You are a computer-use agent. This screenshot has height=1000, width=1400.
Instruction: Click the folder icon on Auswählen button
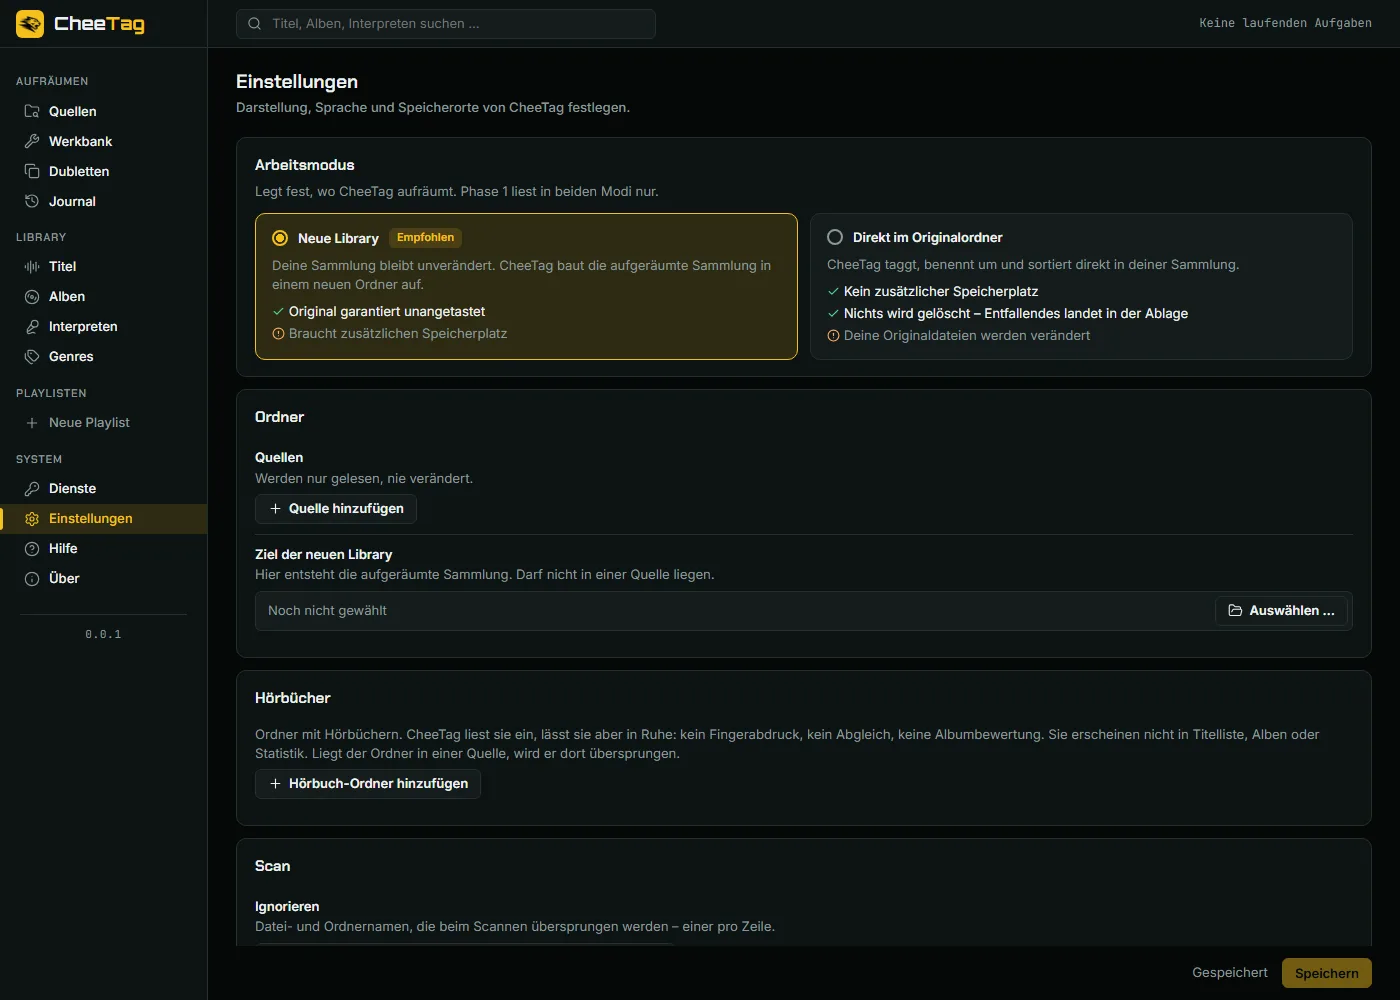[1235, 610]
